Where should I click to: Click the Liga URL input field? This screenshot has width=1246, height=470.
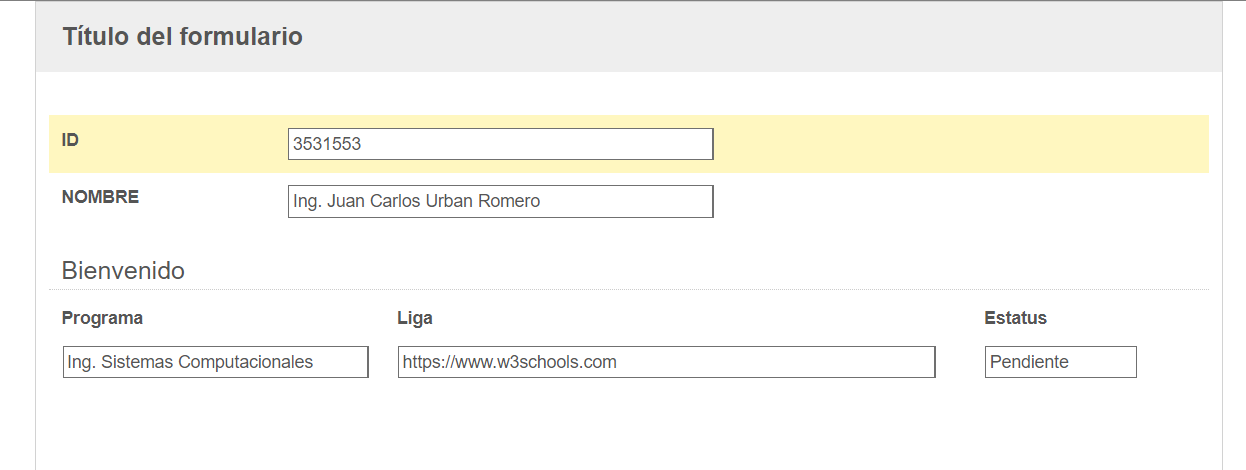[666, 362]
